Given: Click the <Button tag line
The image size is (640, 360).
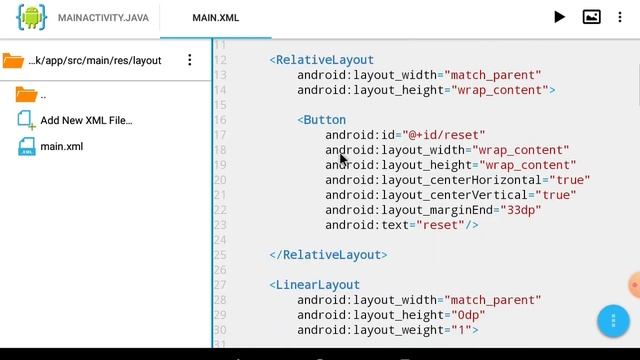Looking at the screenshot, I should click(x=321, y=120).
